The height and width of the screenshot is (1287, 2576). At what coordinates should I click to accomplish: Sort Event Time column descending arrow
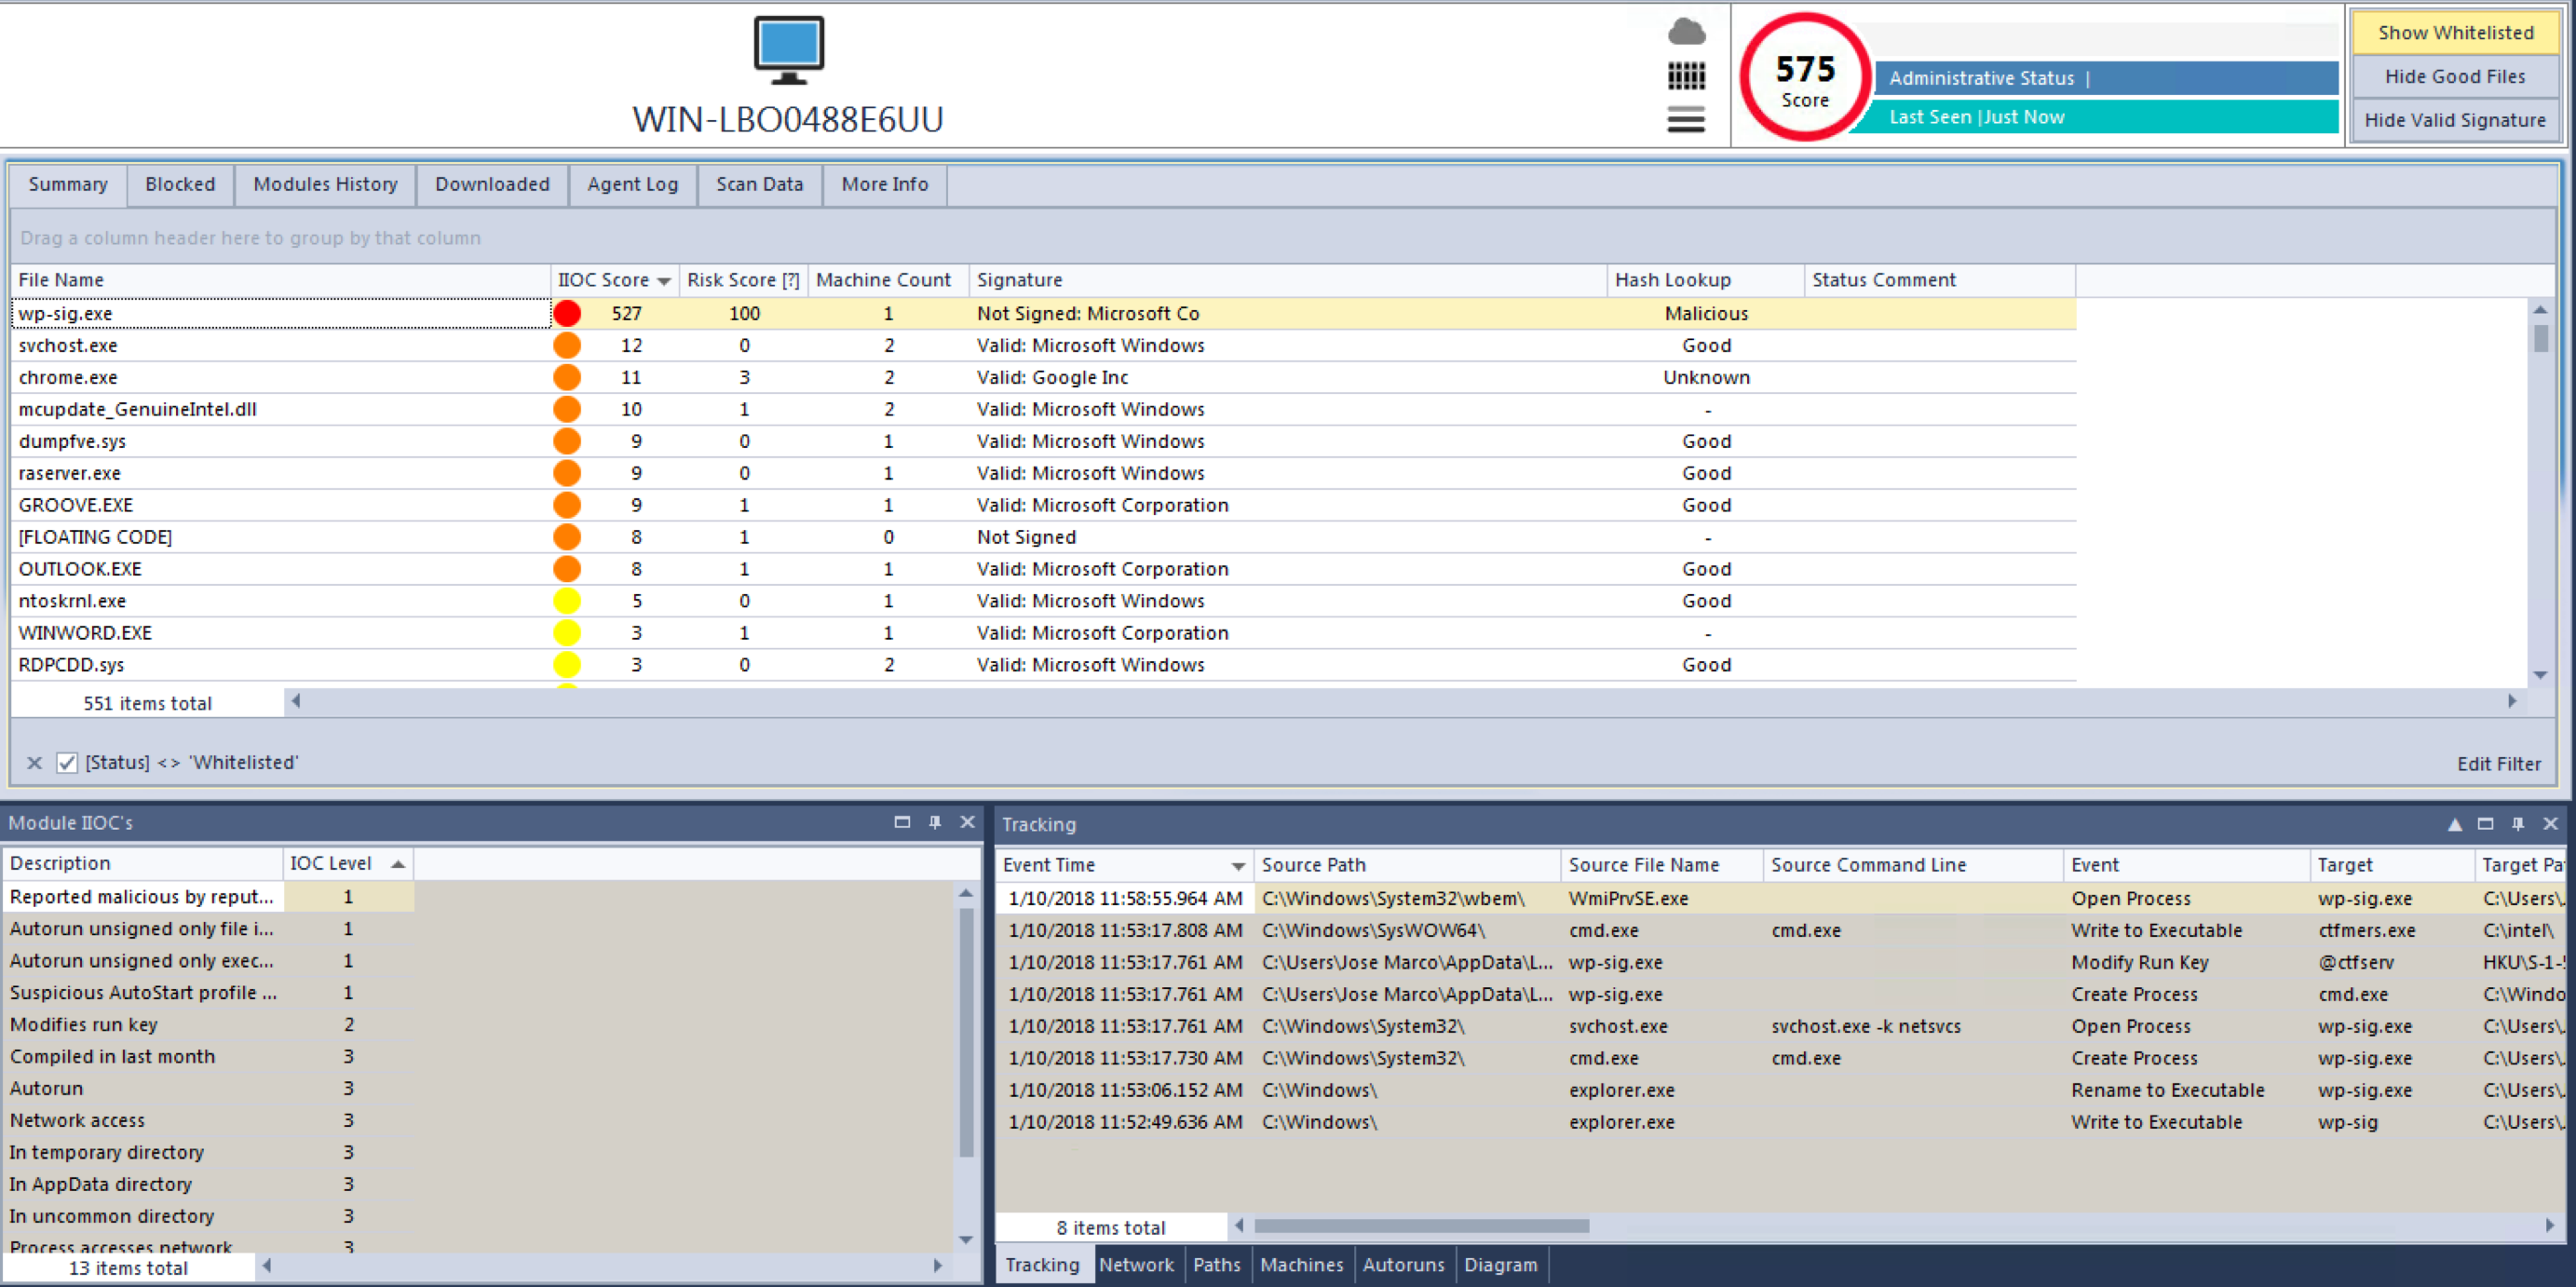[x=1238, y=866]
